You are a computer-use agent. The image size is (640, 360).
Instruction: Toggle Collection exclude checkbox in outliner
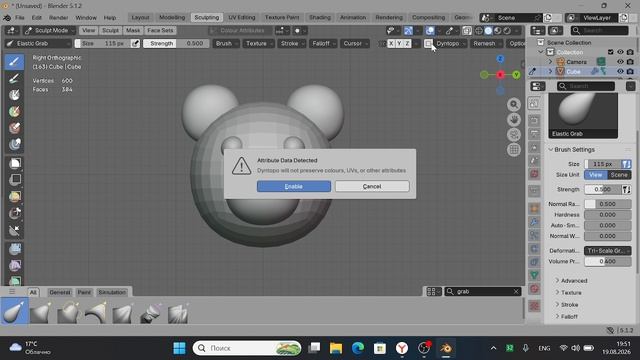click(611, 52)
